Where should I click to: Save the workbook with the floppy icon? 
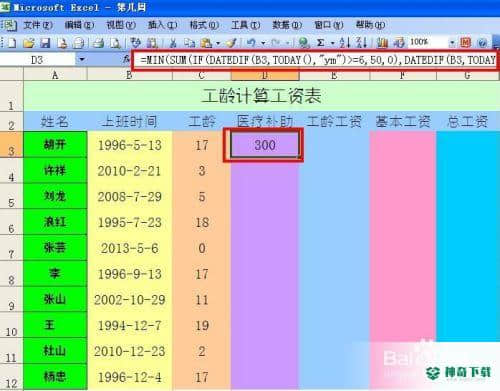pyautogui.click(x=45, y=43)
